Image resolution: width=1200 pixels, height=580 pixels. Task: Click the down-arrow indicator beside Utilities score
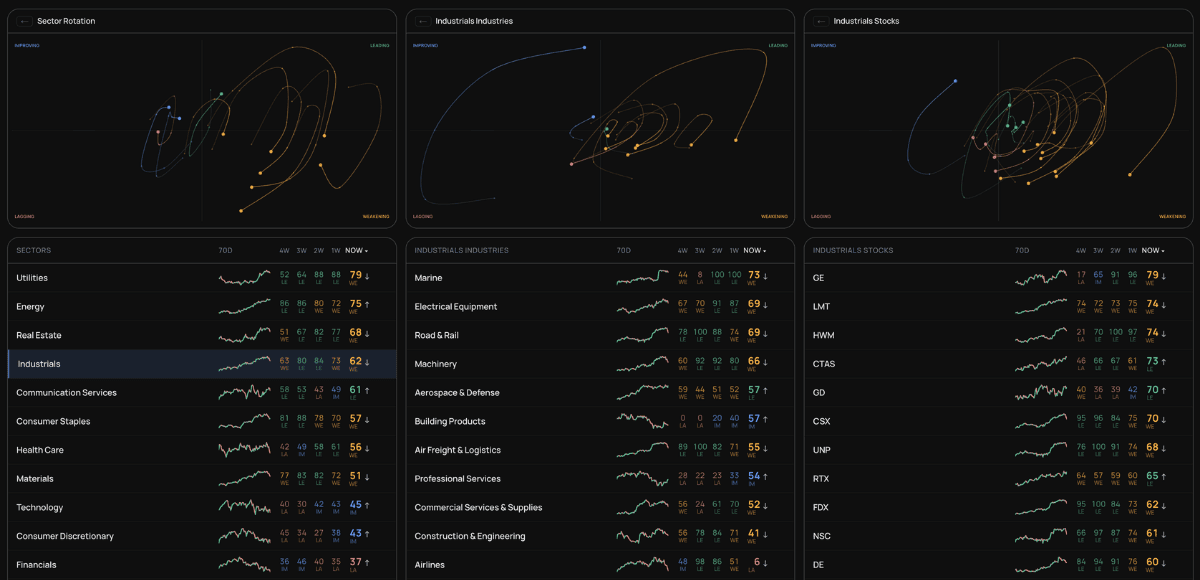(368, 277)
